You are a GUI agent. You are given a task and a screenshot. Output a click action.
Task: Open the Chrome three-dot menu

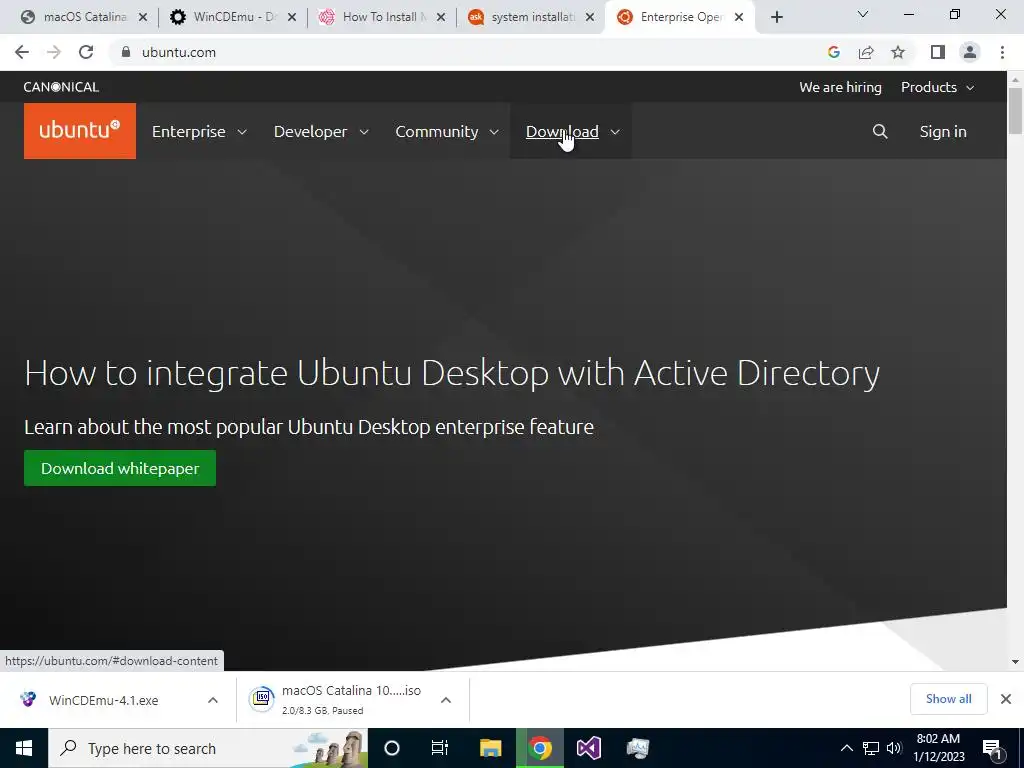[x=1002, y=52]
